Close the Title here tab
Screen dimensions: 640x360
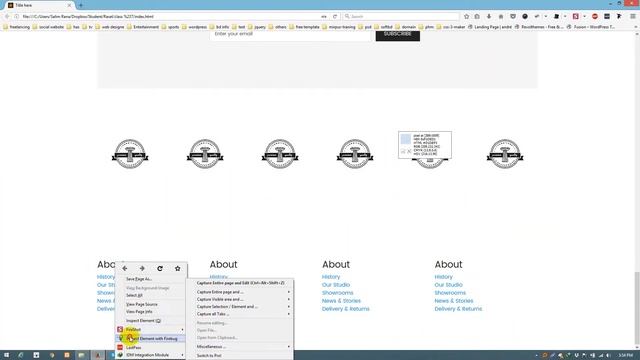tap(69, 5)
